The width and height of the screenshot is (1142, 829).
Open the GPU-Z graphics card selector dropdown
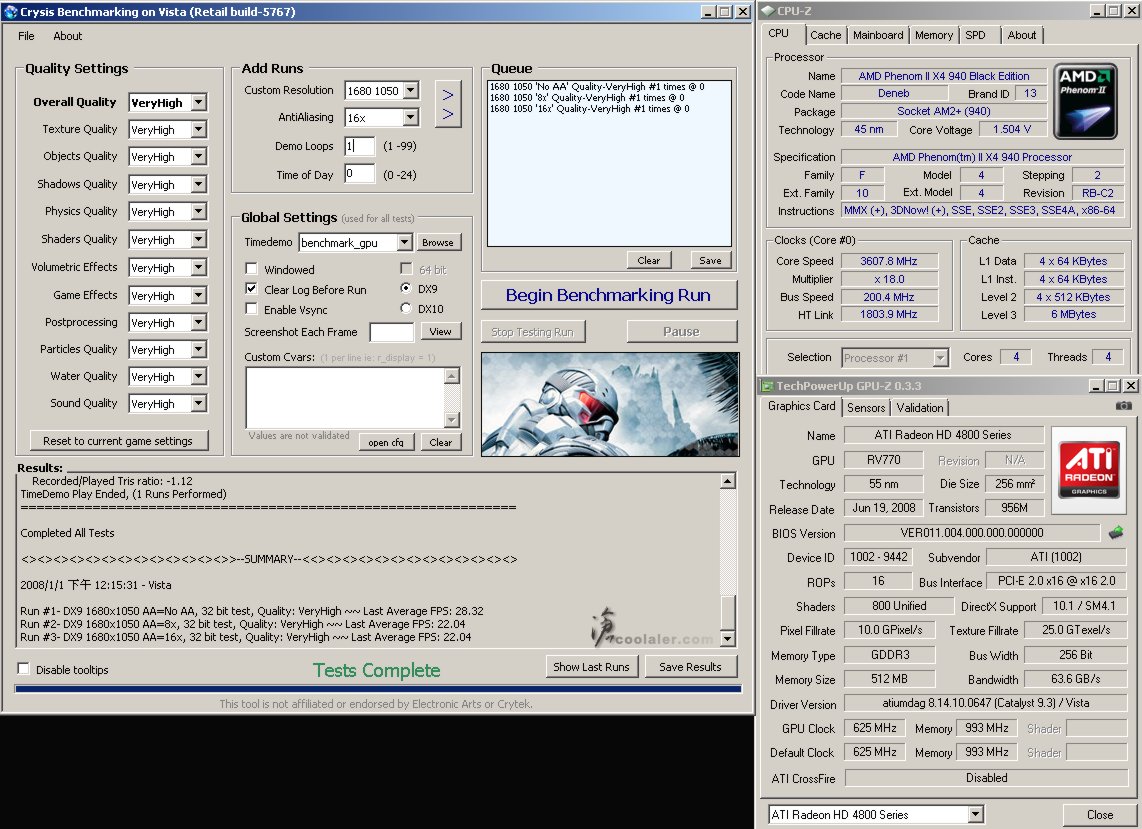[975, 814]
